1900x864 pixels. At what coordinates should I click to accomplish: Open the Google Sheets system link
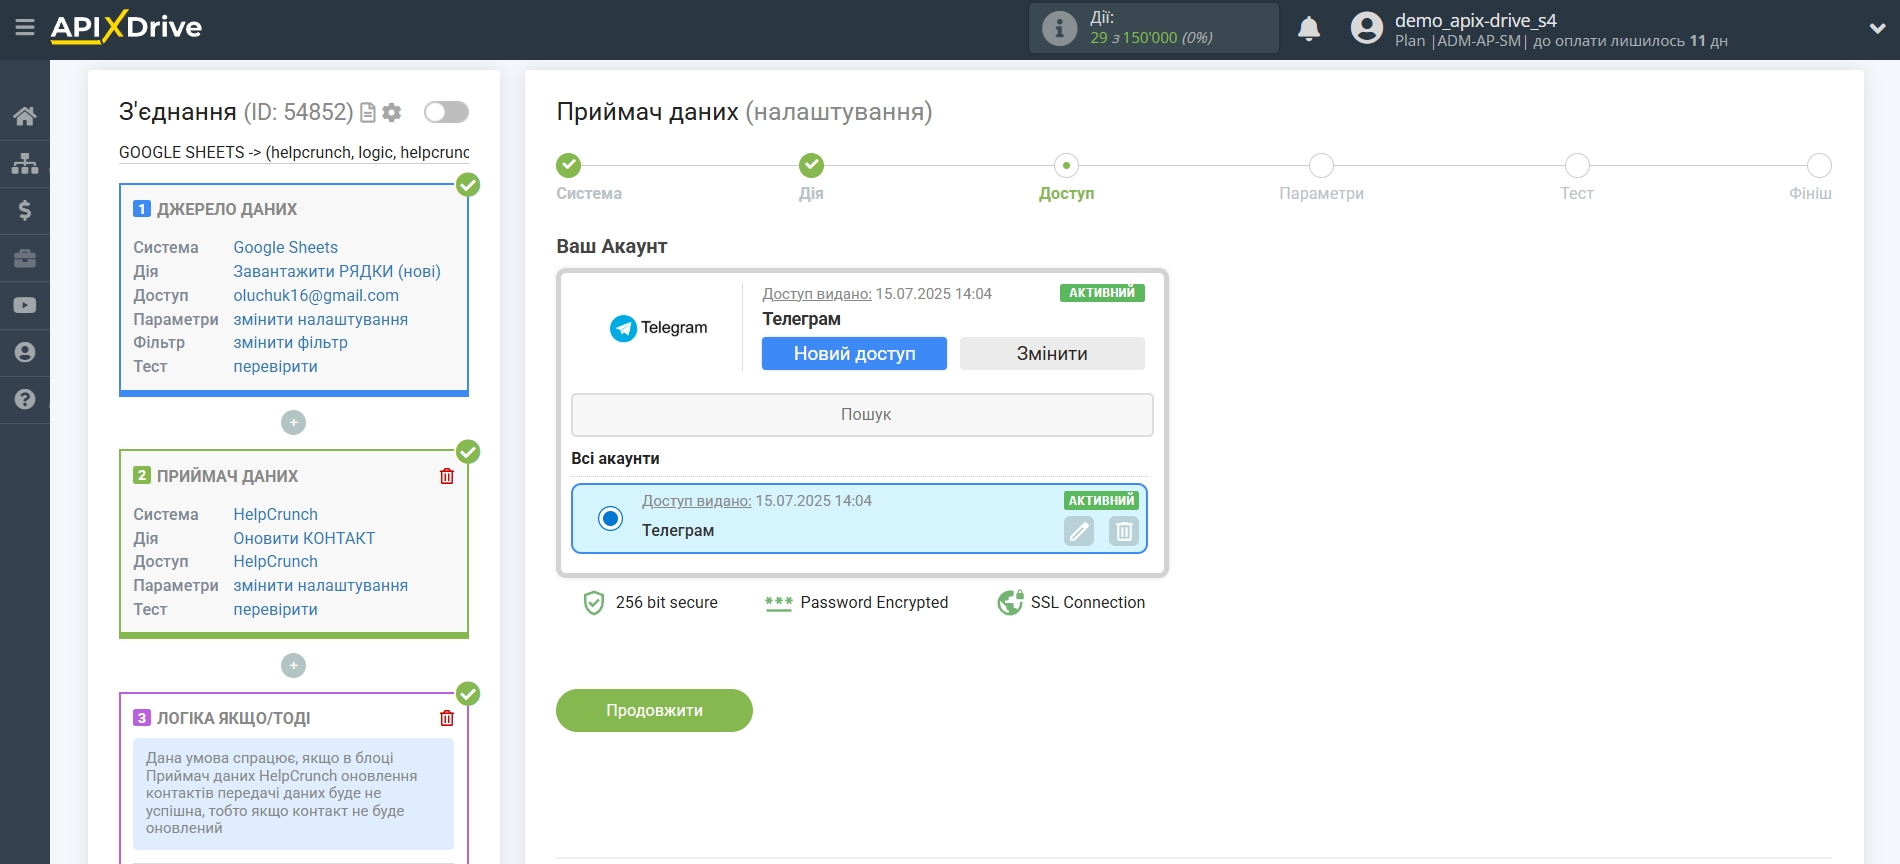285,247
